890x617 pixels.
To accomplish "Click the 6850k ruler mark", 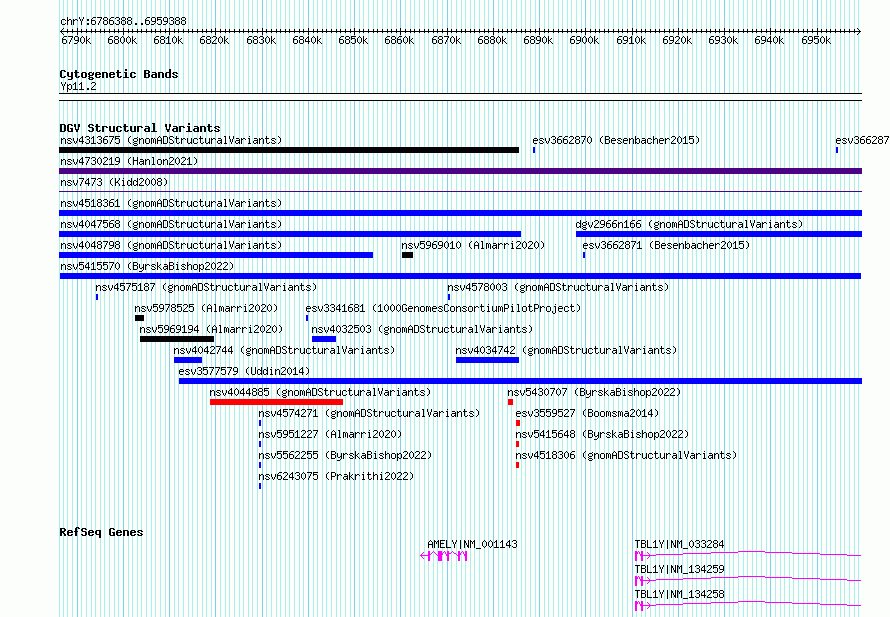I will (353, 40).
